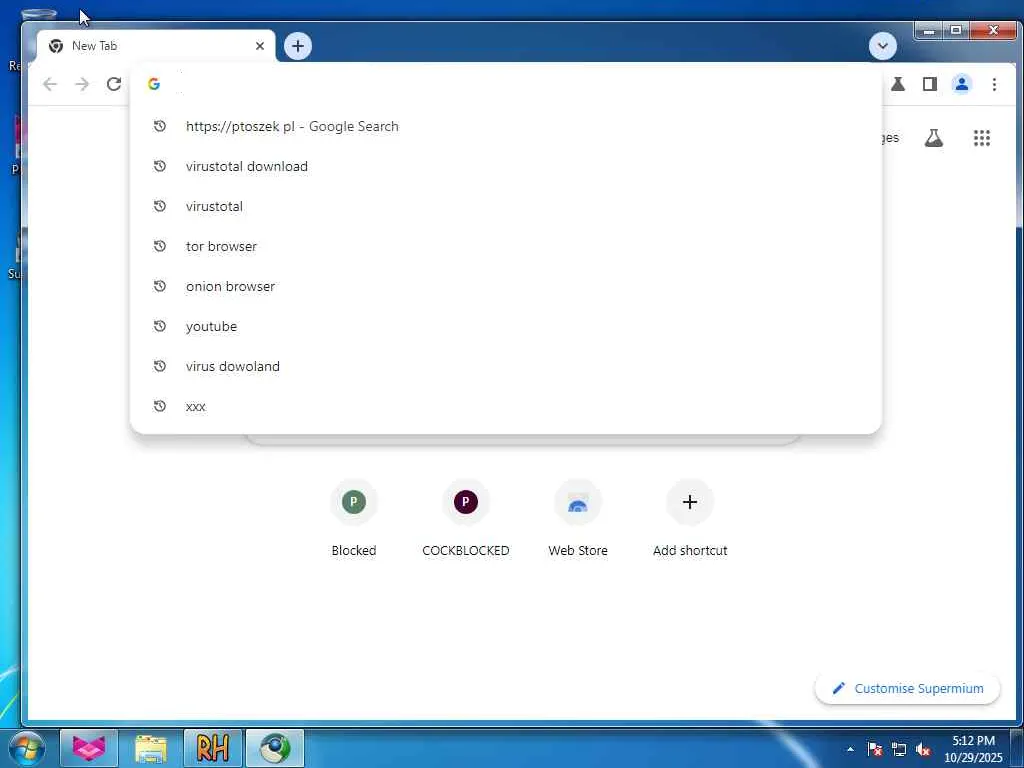The image size is (1024, 768).
Task: Open the Web Store shortcut
Action: tap(578, 519)
